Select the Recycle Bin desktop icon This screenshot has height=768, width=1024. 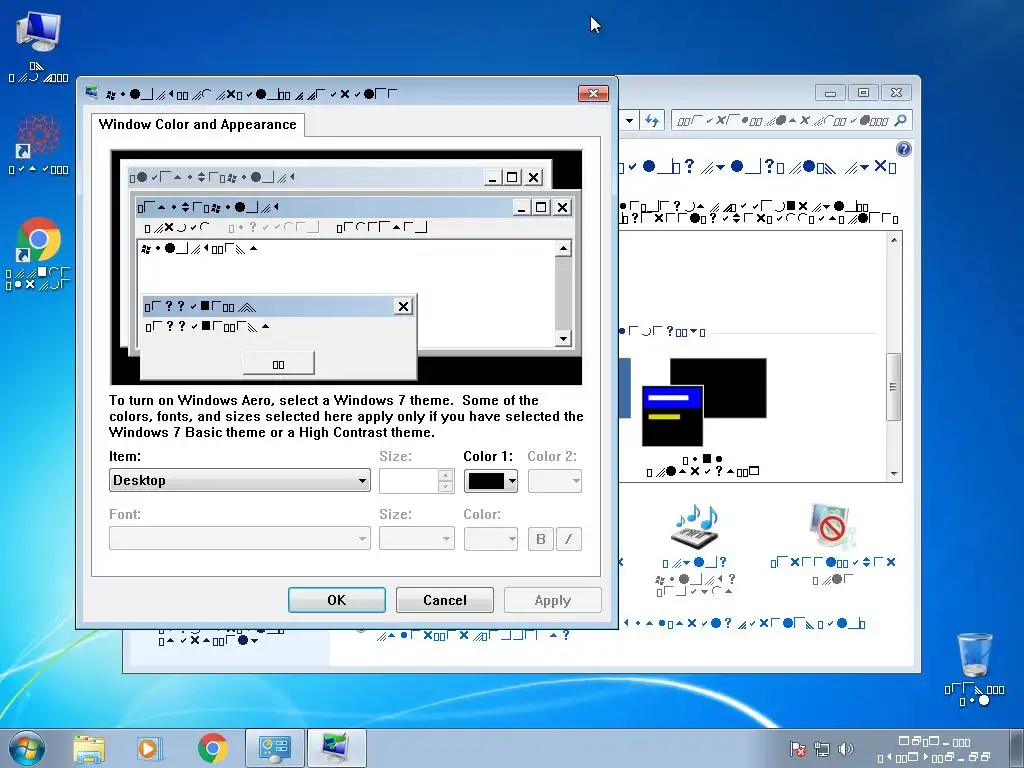coord(974,669)
